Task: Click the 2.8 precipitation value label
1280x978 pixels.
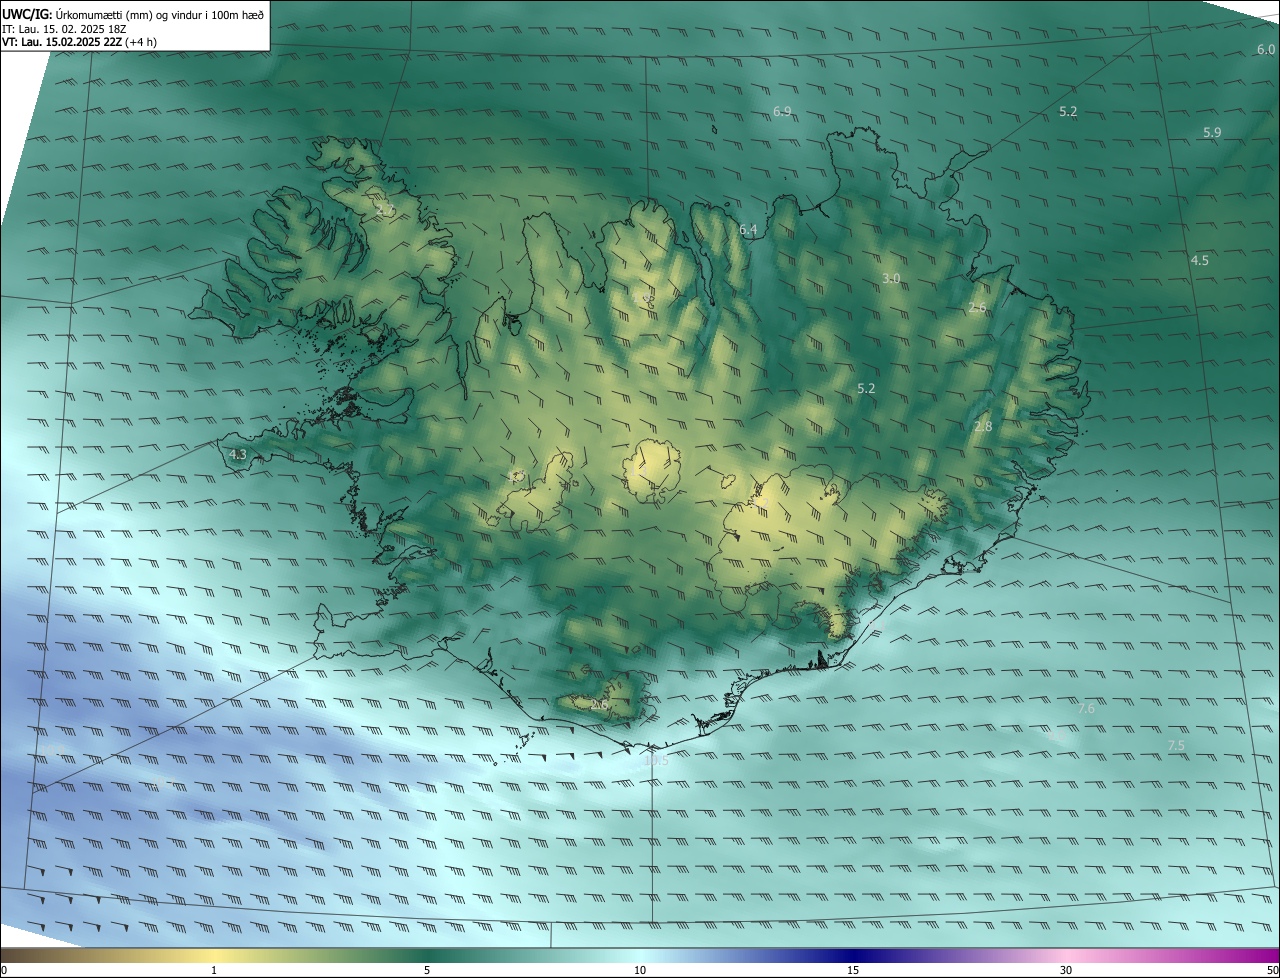Action: (983, 427)
